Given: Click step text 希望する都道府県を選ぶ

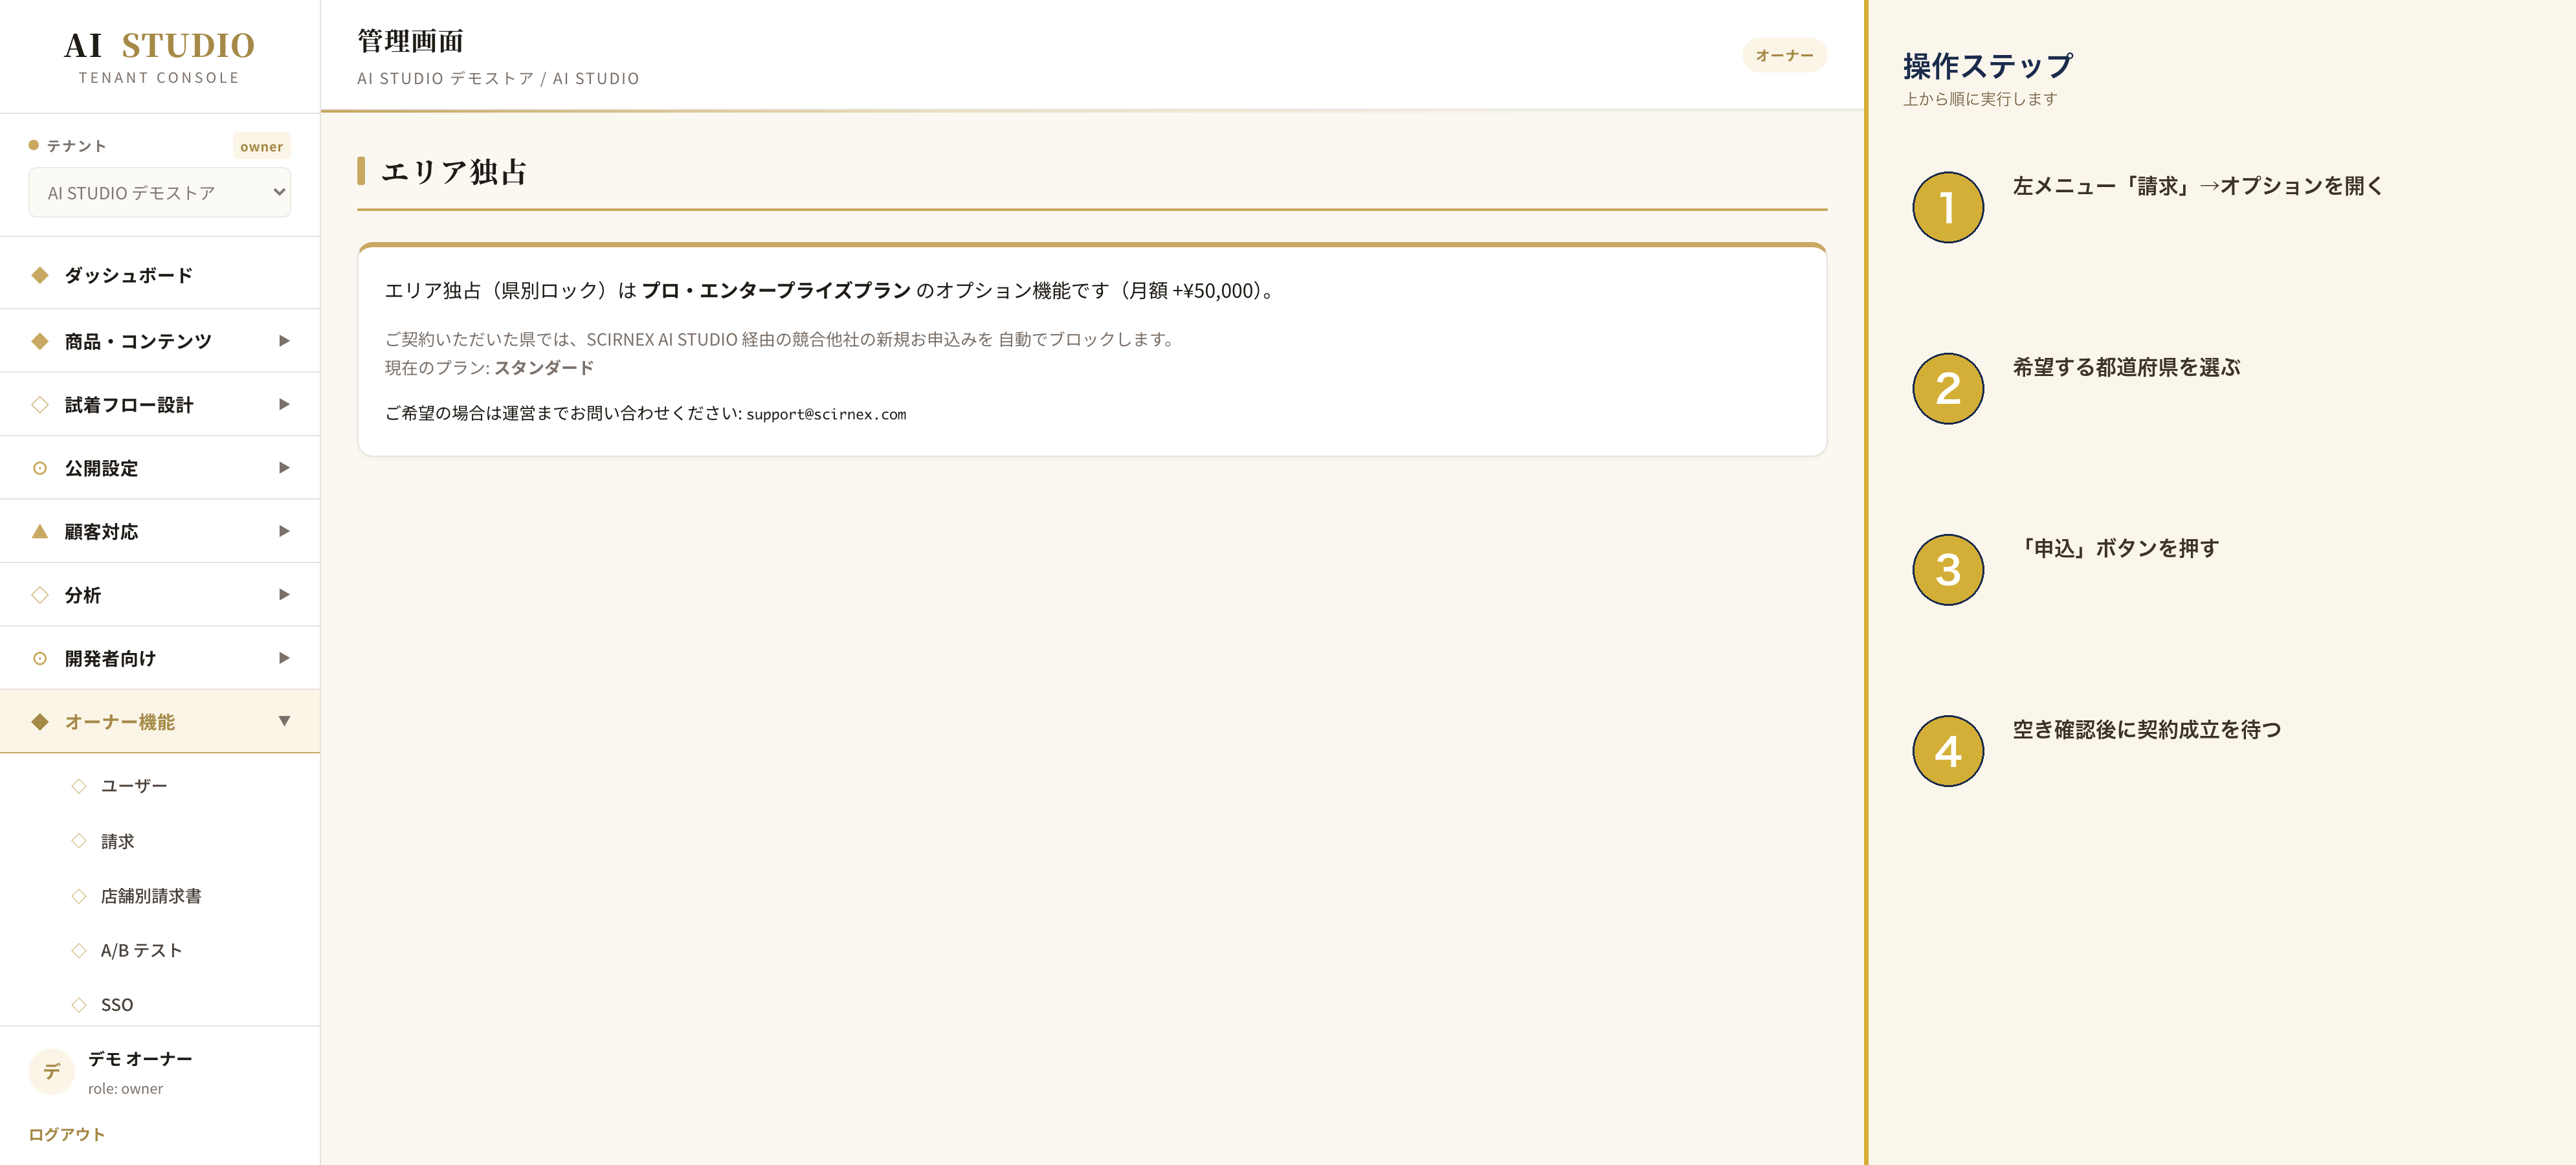Looking at the screenshot, I should [x=2126, y=367].
